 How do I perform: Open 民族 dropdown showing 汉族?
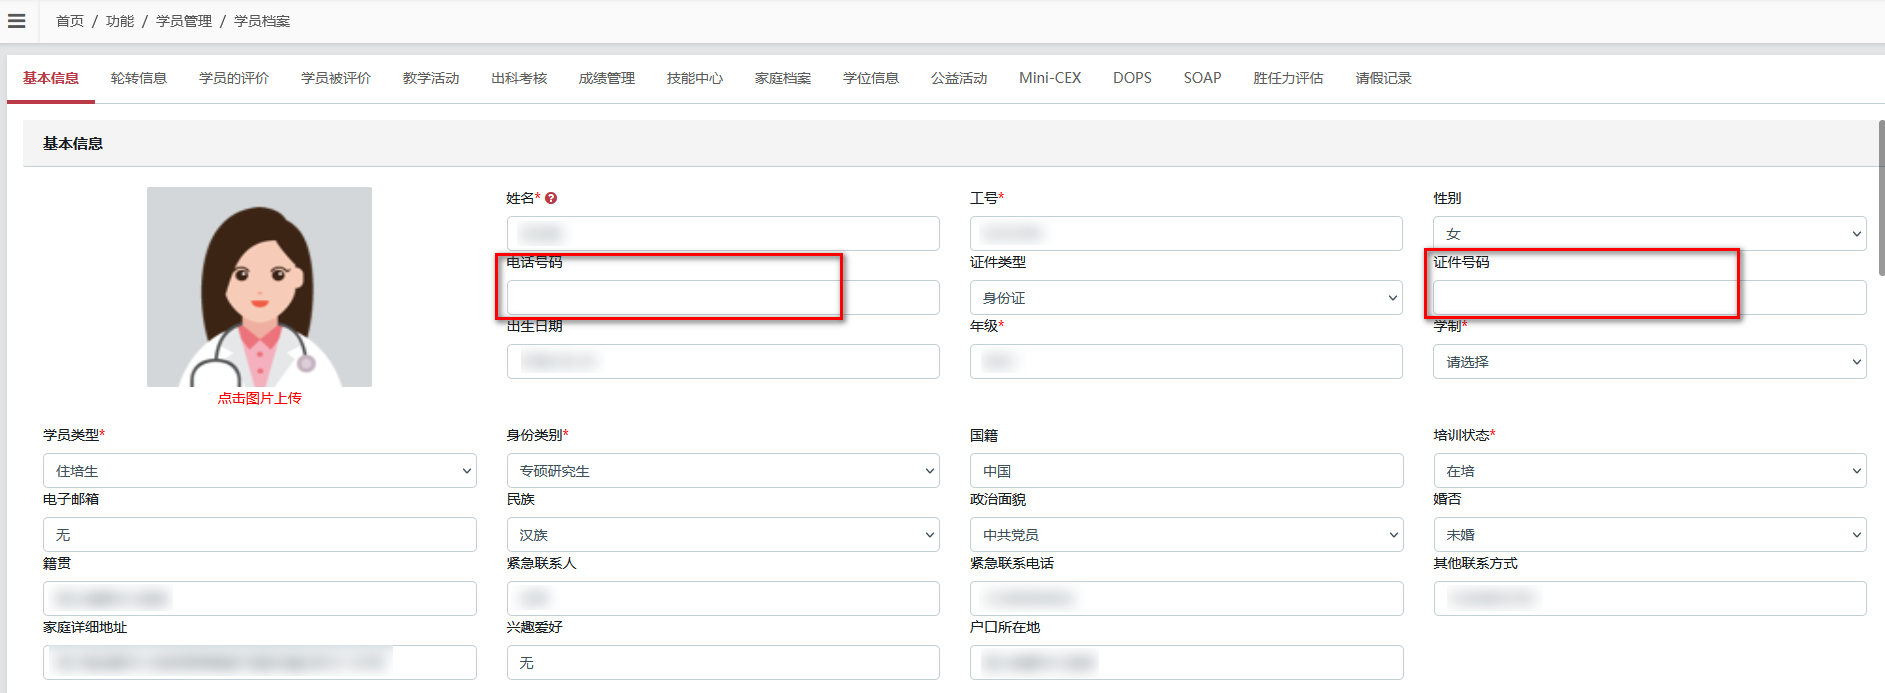[723, 534]
